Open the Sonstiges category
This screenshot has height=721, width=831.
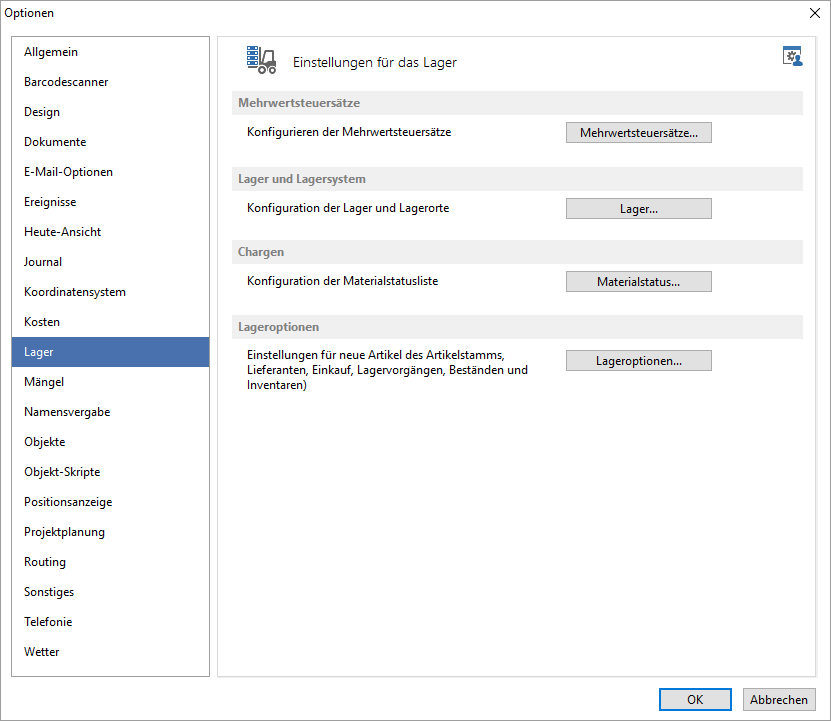pyautogui.click(x=110, y=592)
